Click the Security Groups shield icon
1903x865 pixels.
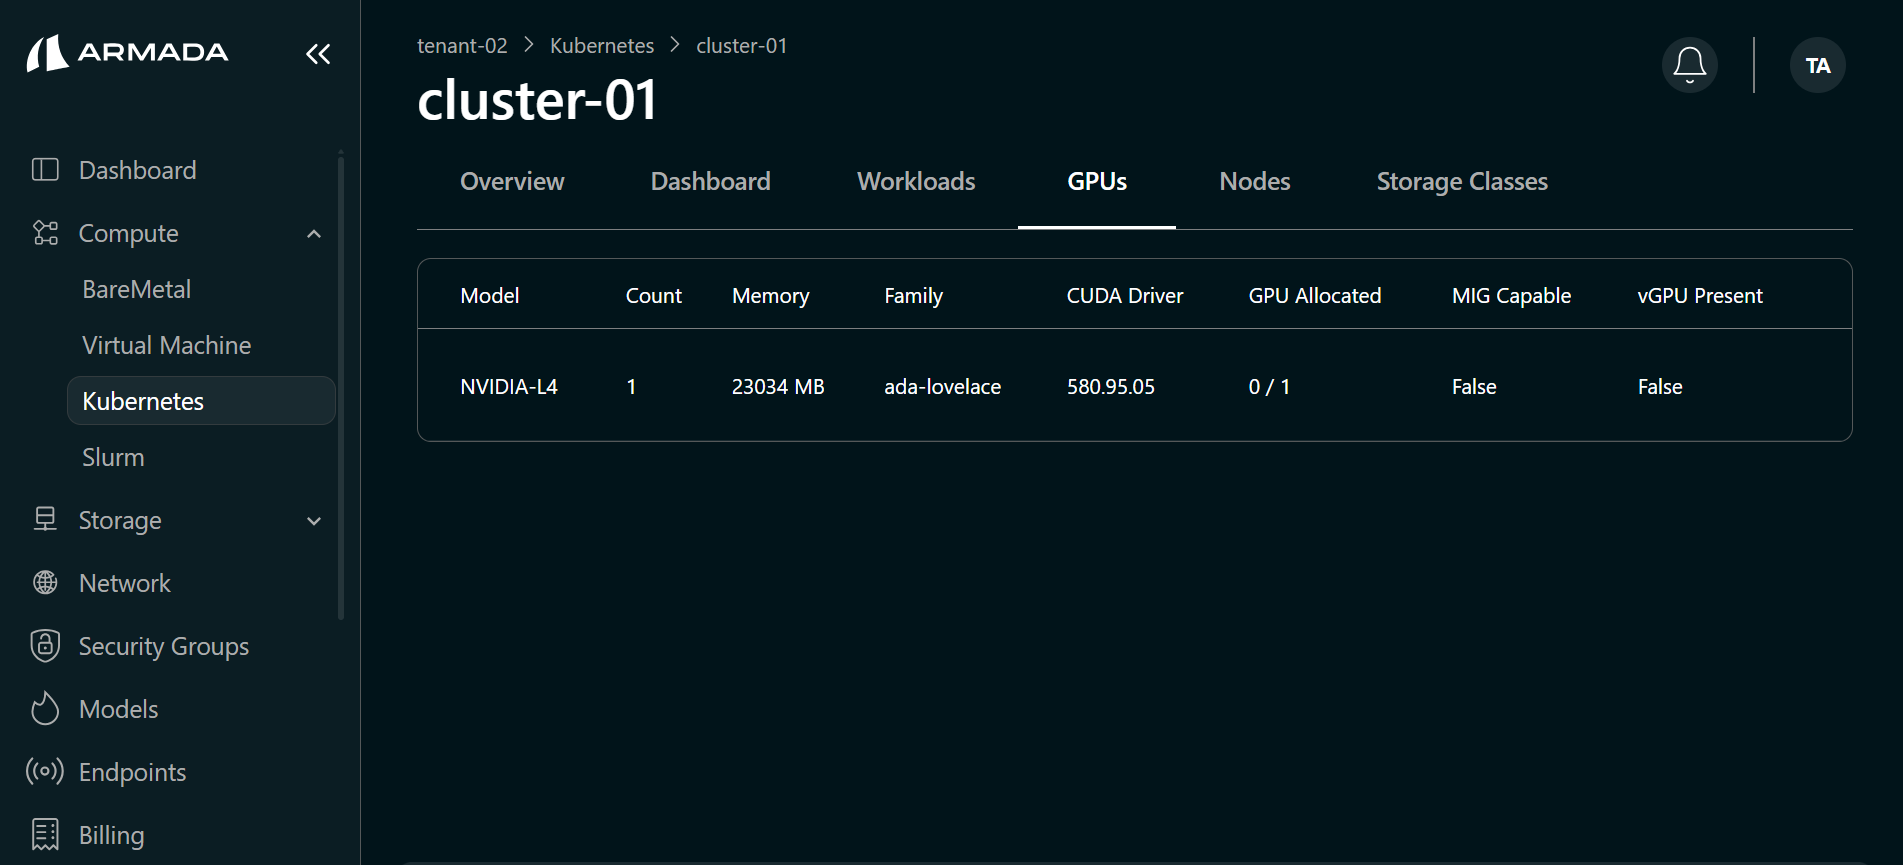(x=45, y=646)
